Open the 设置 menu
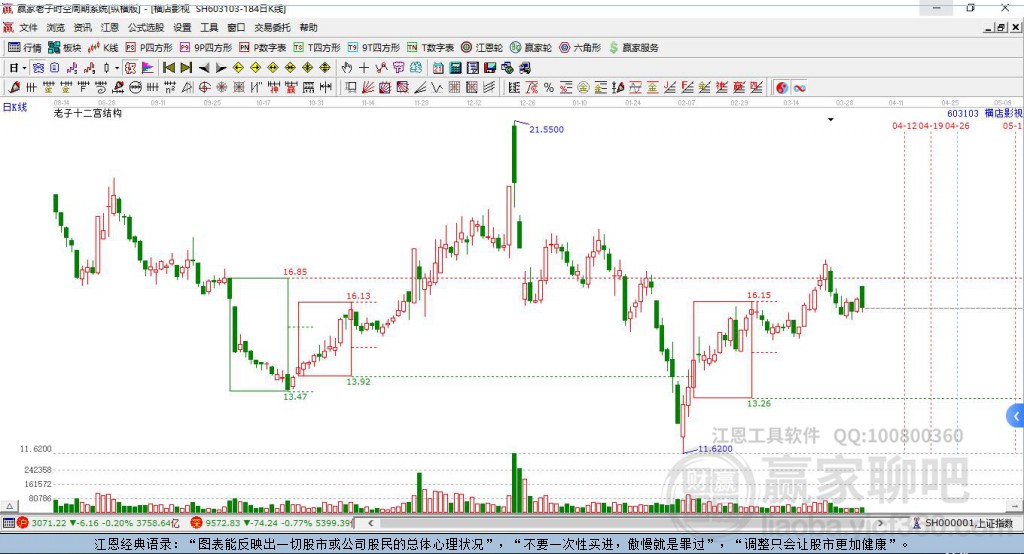This screenshot has height=554, width=1024. coord(182,27)
